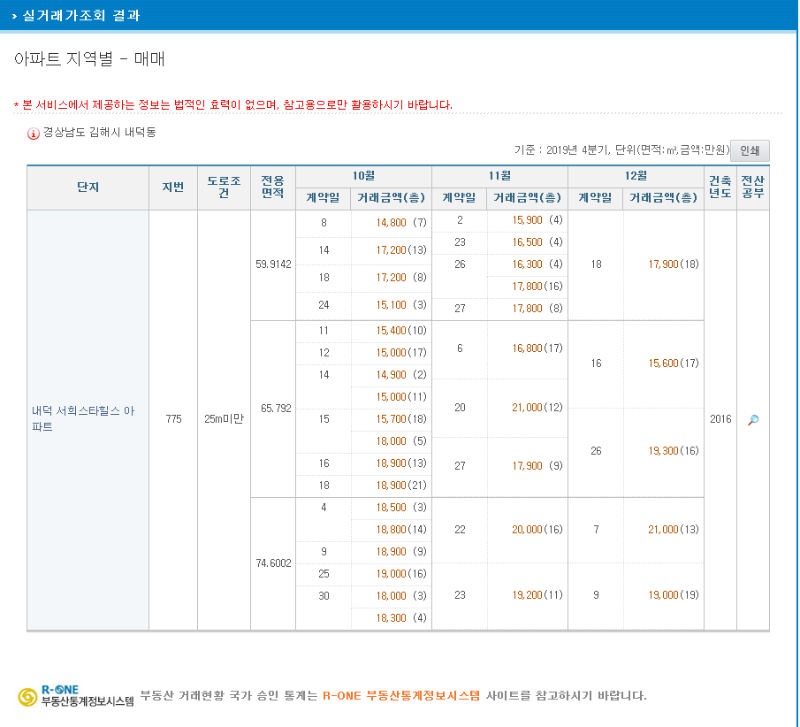The image size is (800, 727).
Task: Click the 14,800 (7) price
Action: 401,222
